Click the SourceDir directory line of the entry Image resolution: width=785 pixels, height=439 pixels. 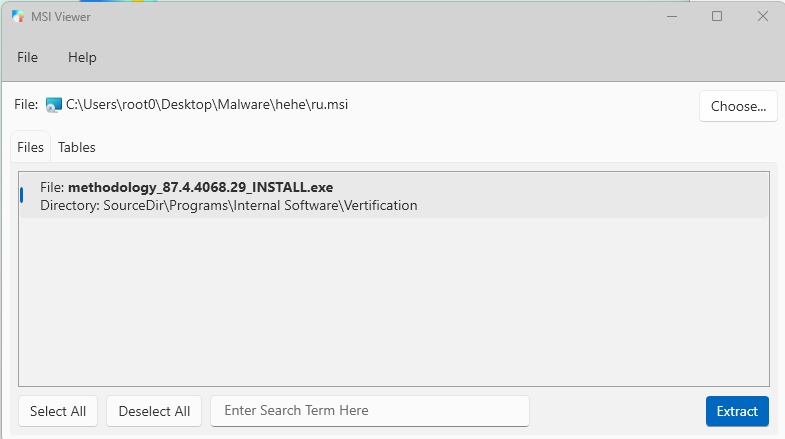(229, 206)
